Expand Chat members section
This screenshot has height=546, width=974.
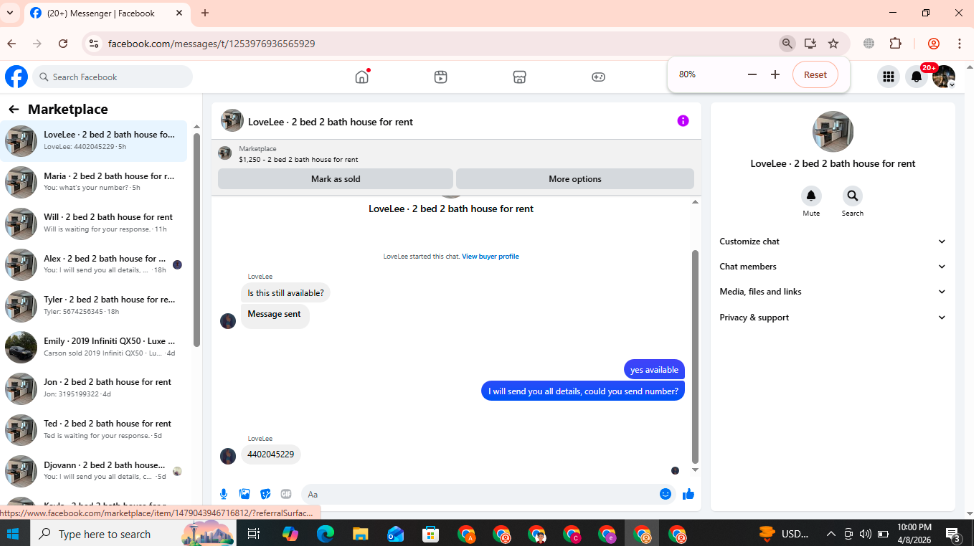[x=832, y=266]
